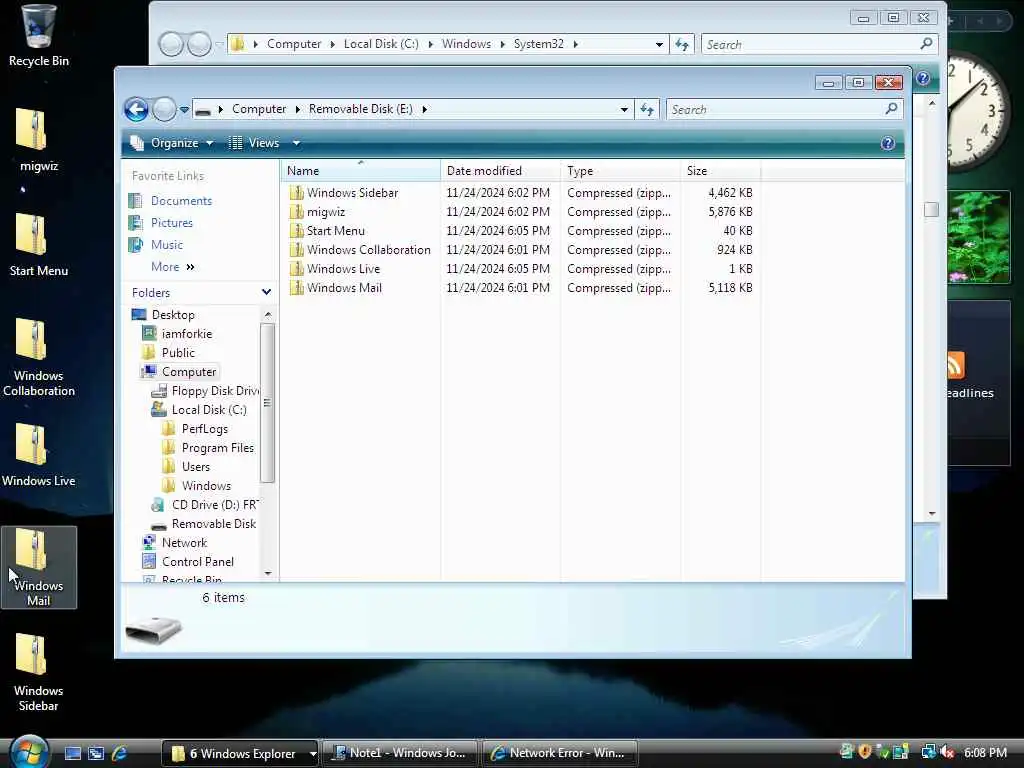Select Network in the folder tree
Screen dimensions: 1024x768
tap(184, 543)
